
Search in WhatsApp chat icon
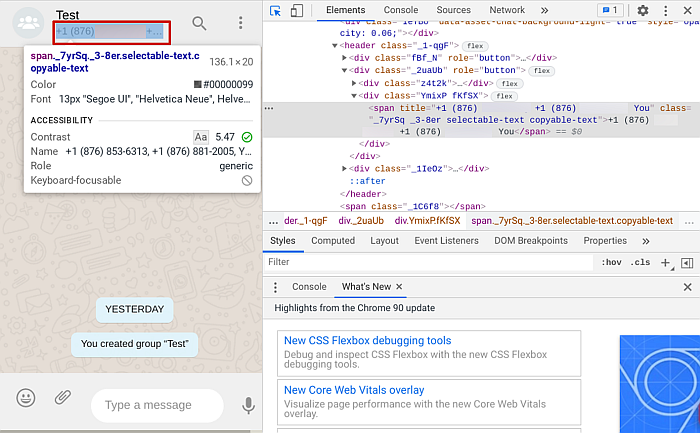pos(199,23)
